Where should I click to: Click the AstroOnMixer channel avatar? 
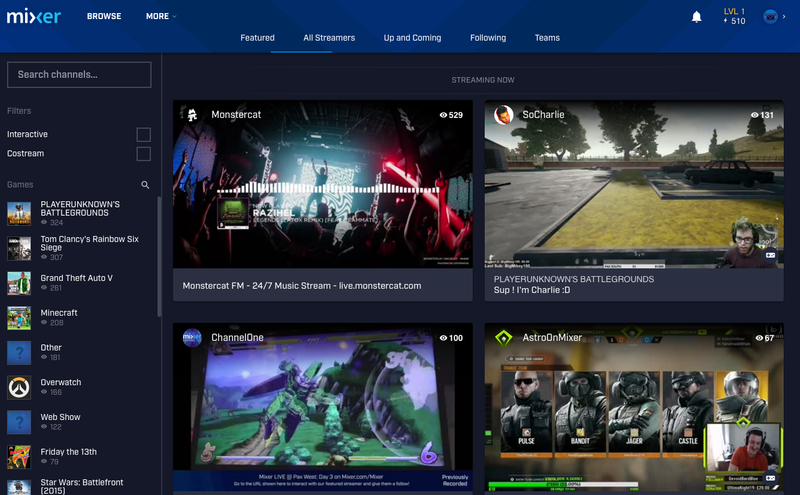pos(504,338)
